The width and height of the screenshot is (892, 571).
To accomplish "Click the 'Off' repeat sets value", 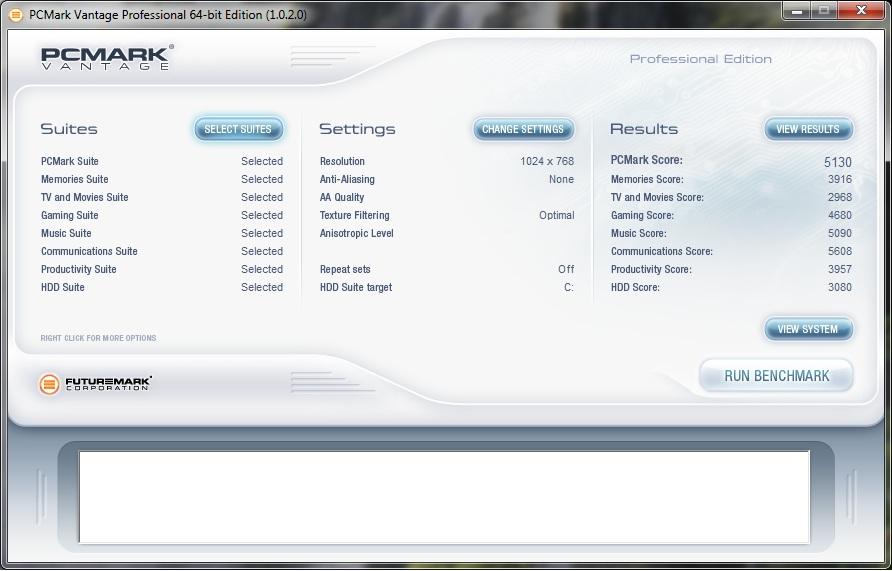I will pyautogui.click(x=566, y=270).
